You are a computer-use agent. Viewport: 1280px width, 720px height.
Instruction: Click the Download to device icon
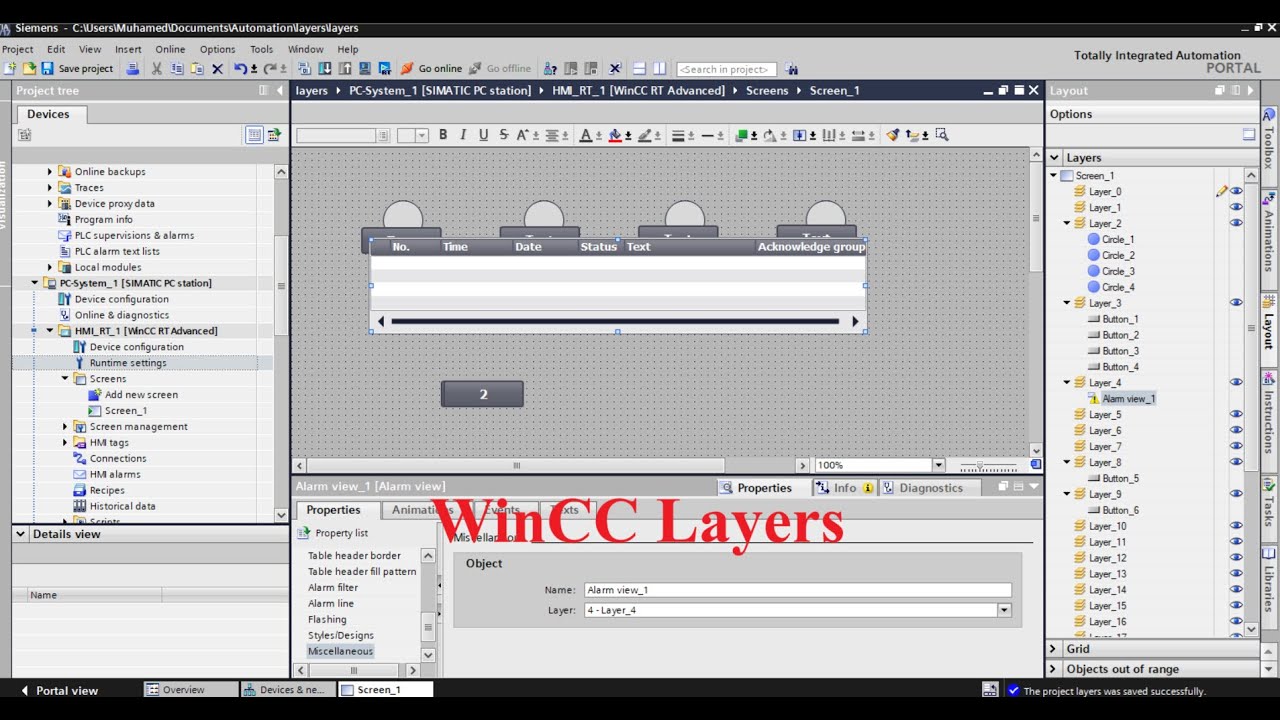[325, 68]
